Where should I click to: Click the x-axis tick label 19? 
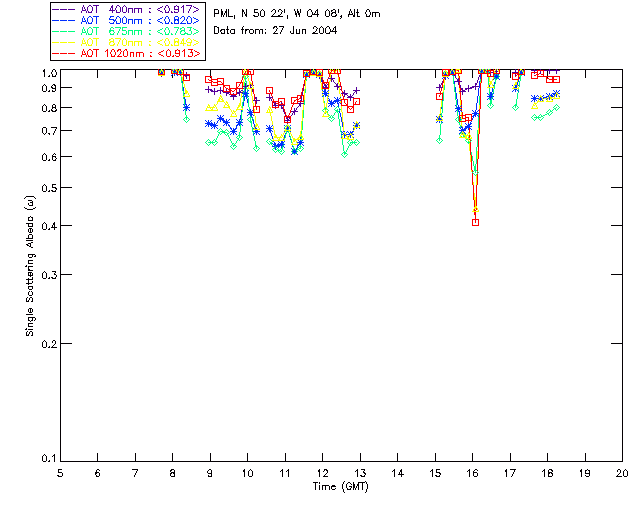tap(585, 473)
